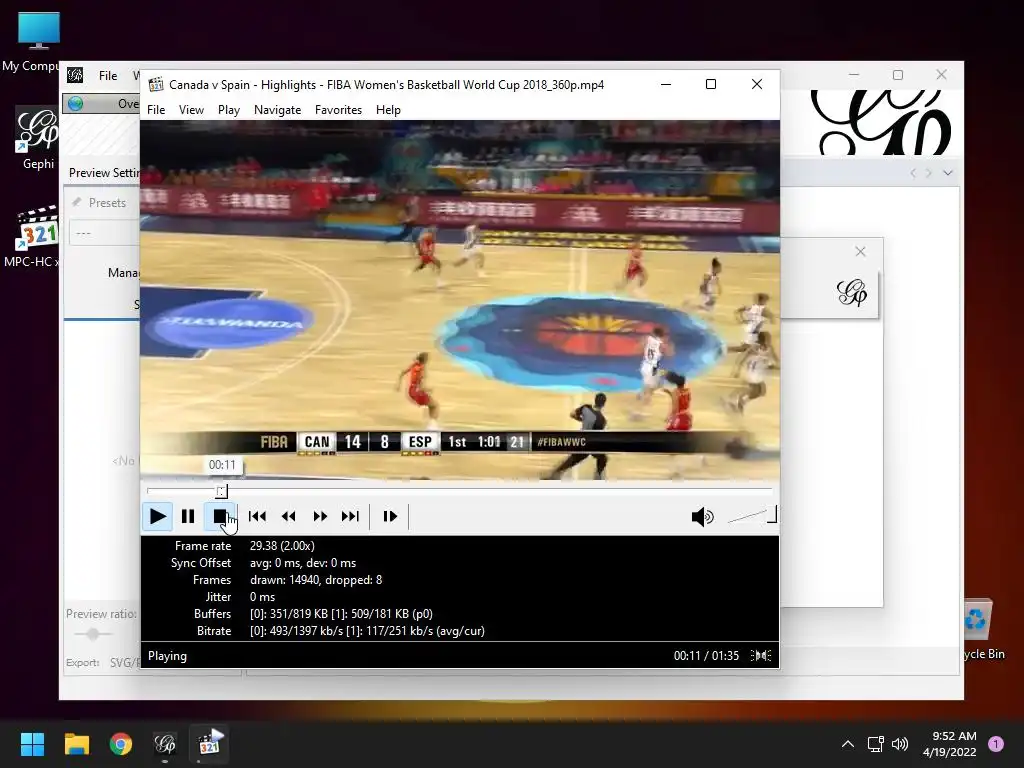Open File Explorer from taskbar
This screenshot has width=1024, height=768.
pyautogui.click(x=76, y=744)
